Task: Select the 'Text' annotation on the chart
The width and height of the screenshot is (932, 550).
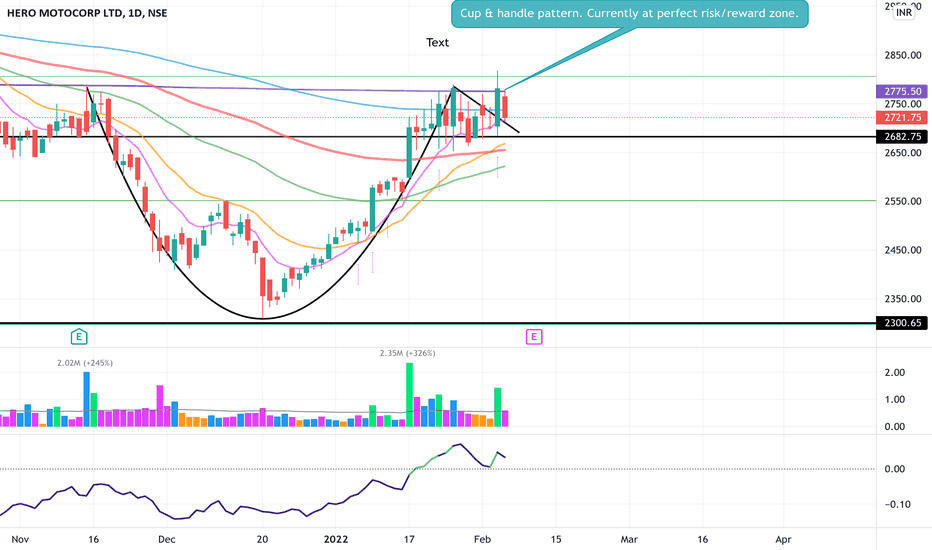Action: 437,43
